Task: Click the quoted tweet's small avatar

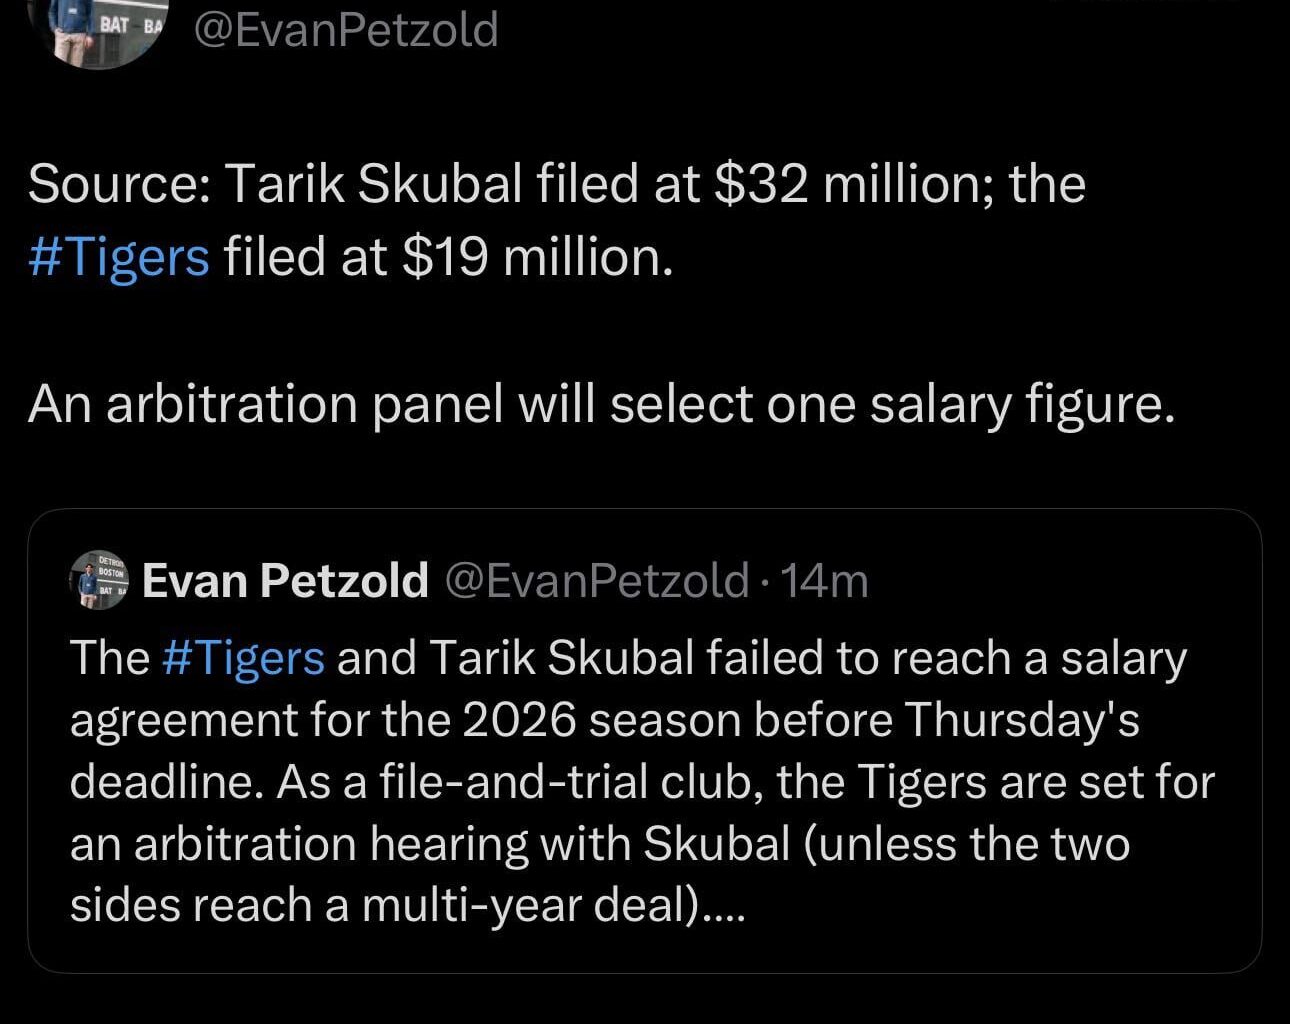Action: [99, 580]
